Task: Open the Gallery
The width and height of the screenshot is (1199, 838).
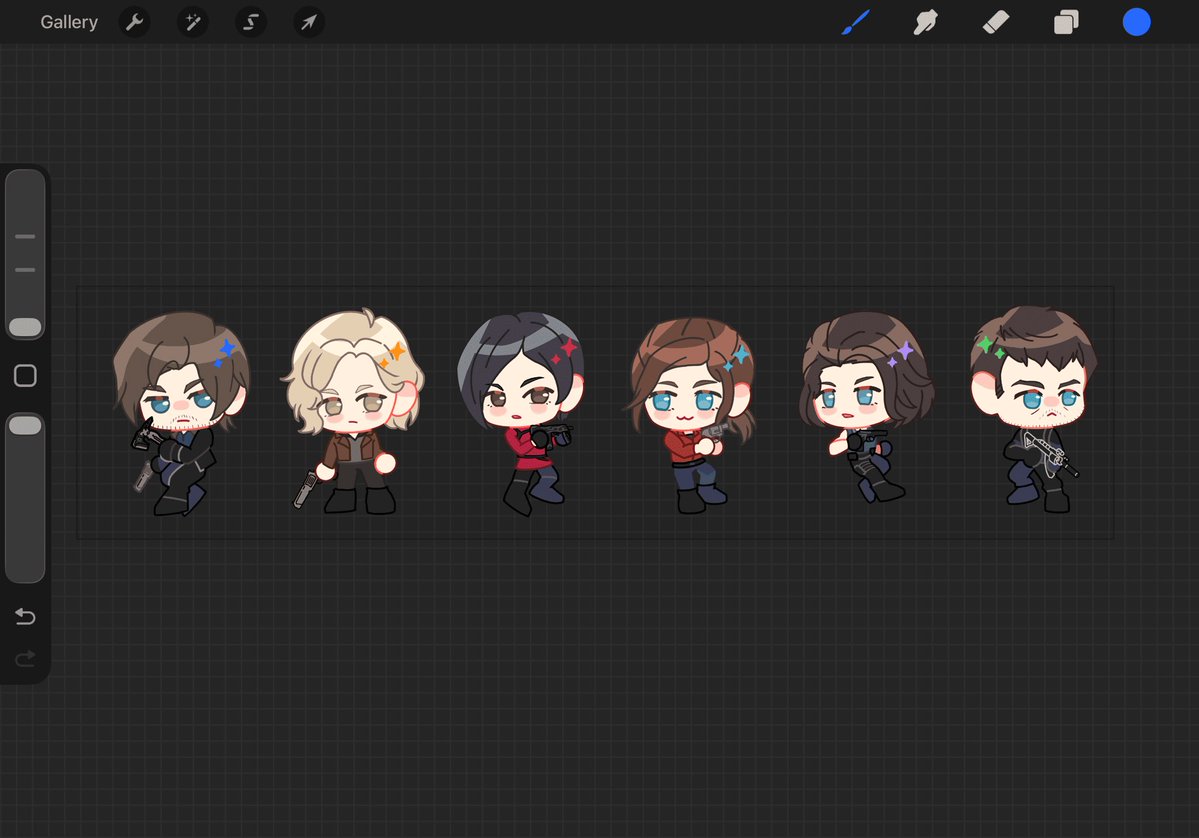Action: point(69,22)
